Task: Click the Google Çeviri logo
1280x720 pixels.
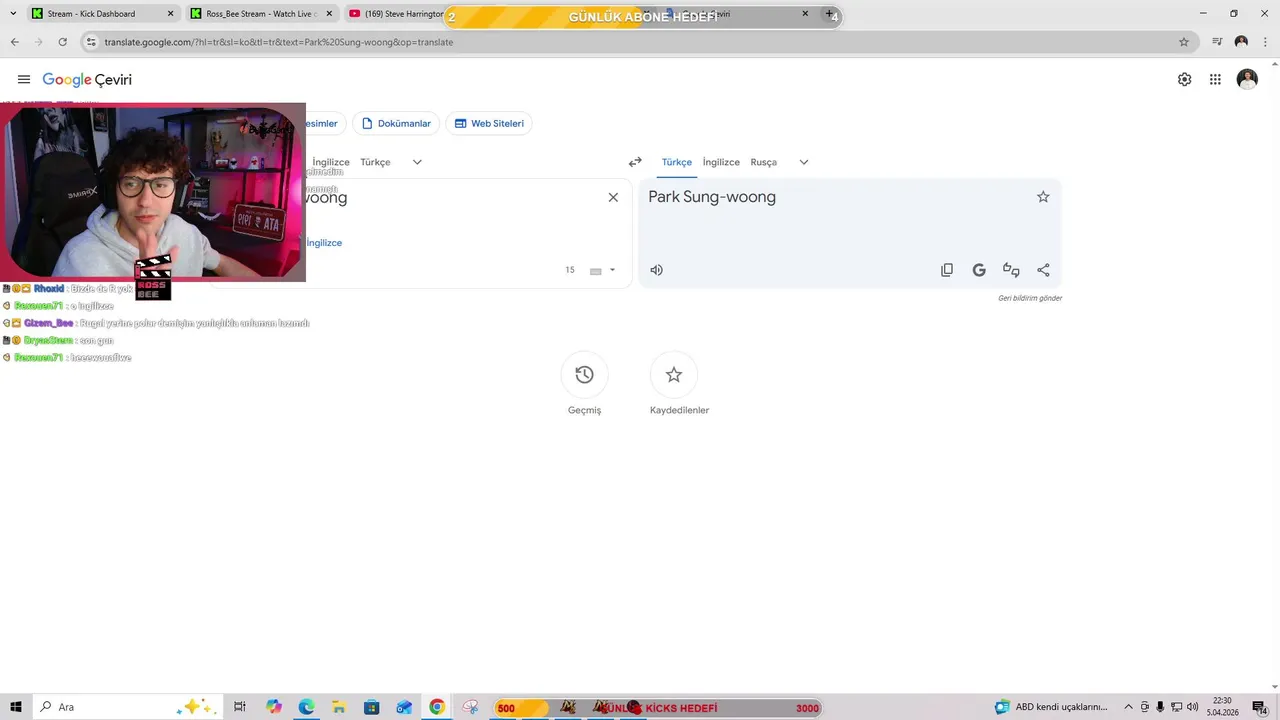Action: [x=87, y=80]
